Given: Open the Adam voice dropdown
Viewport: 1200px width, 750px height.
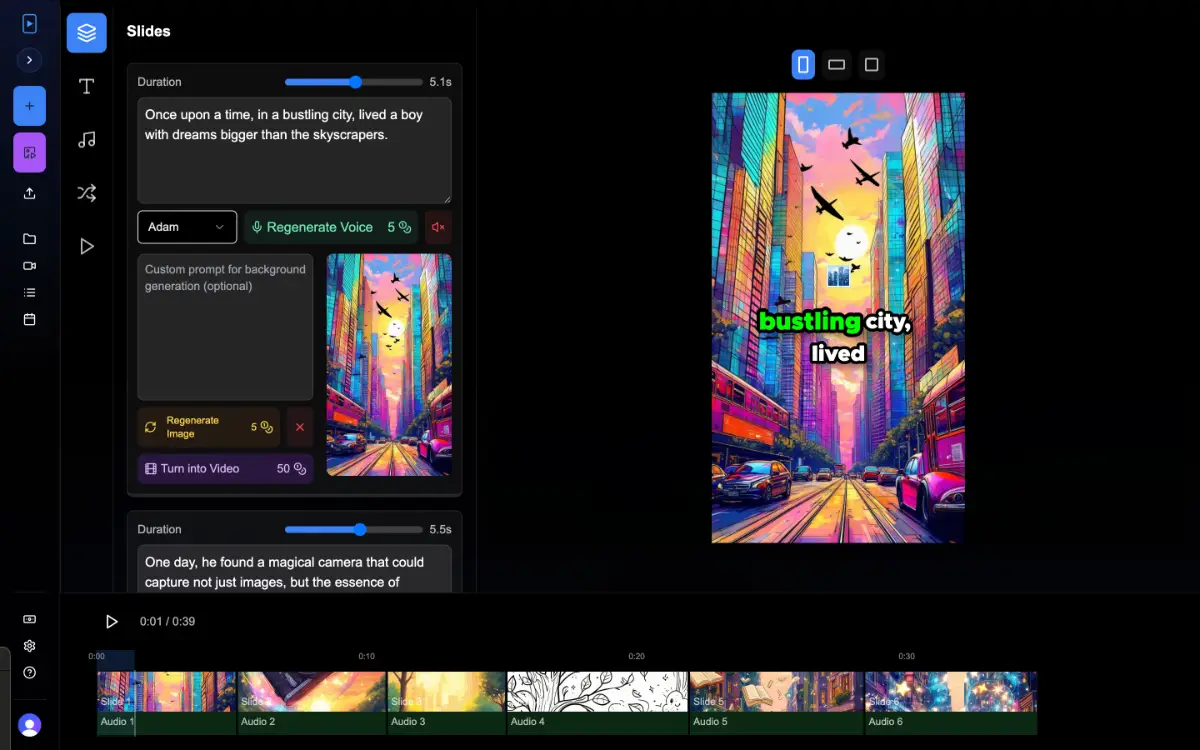Looking at the screenshot, I should coord(187,227).
